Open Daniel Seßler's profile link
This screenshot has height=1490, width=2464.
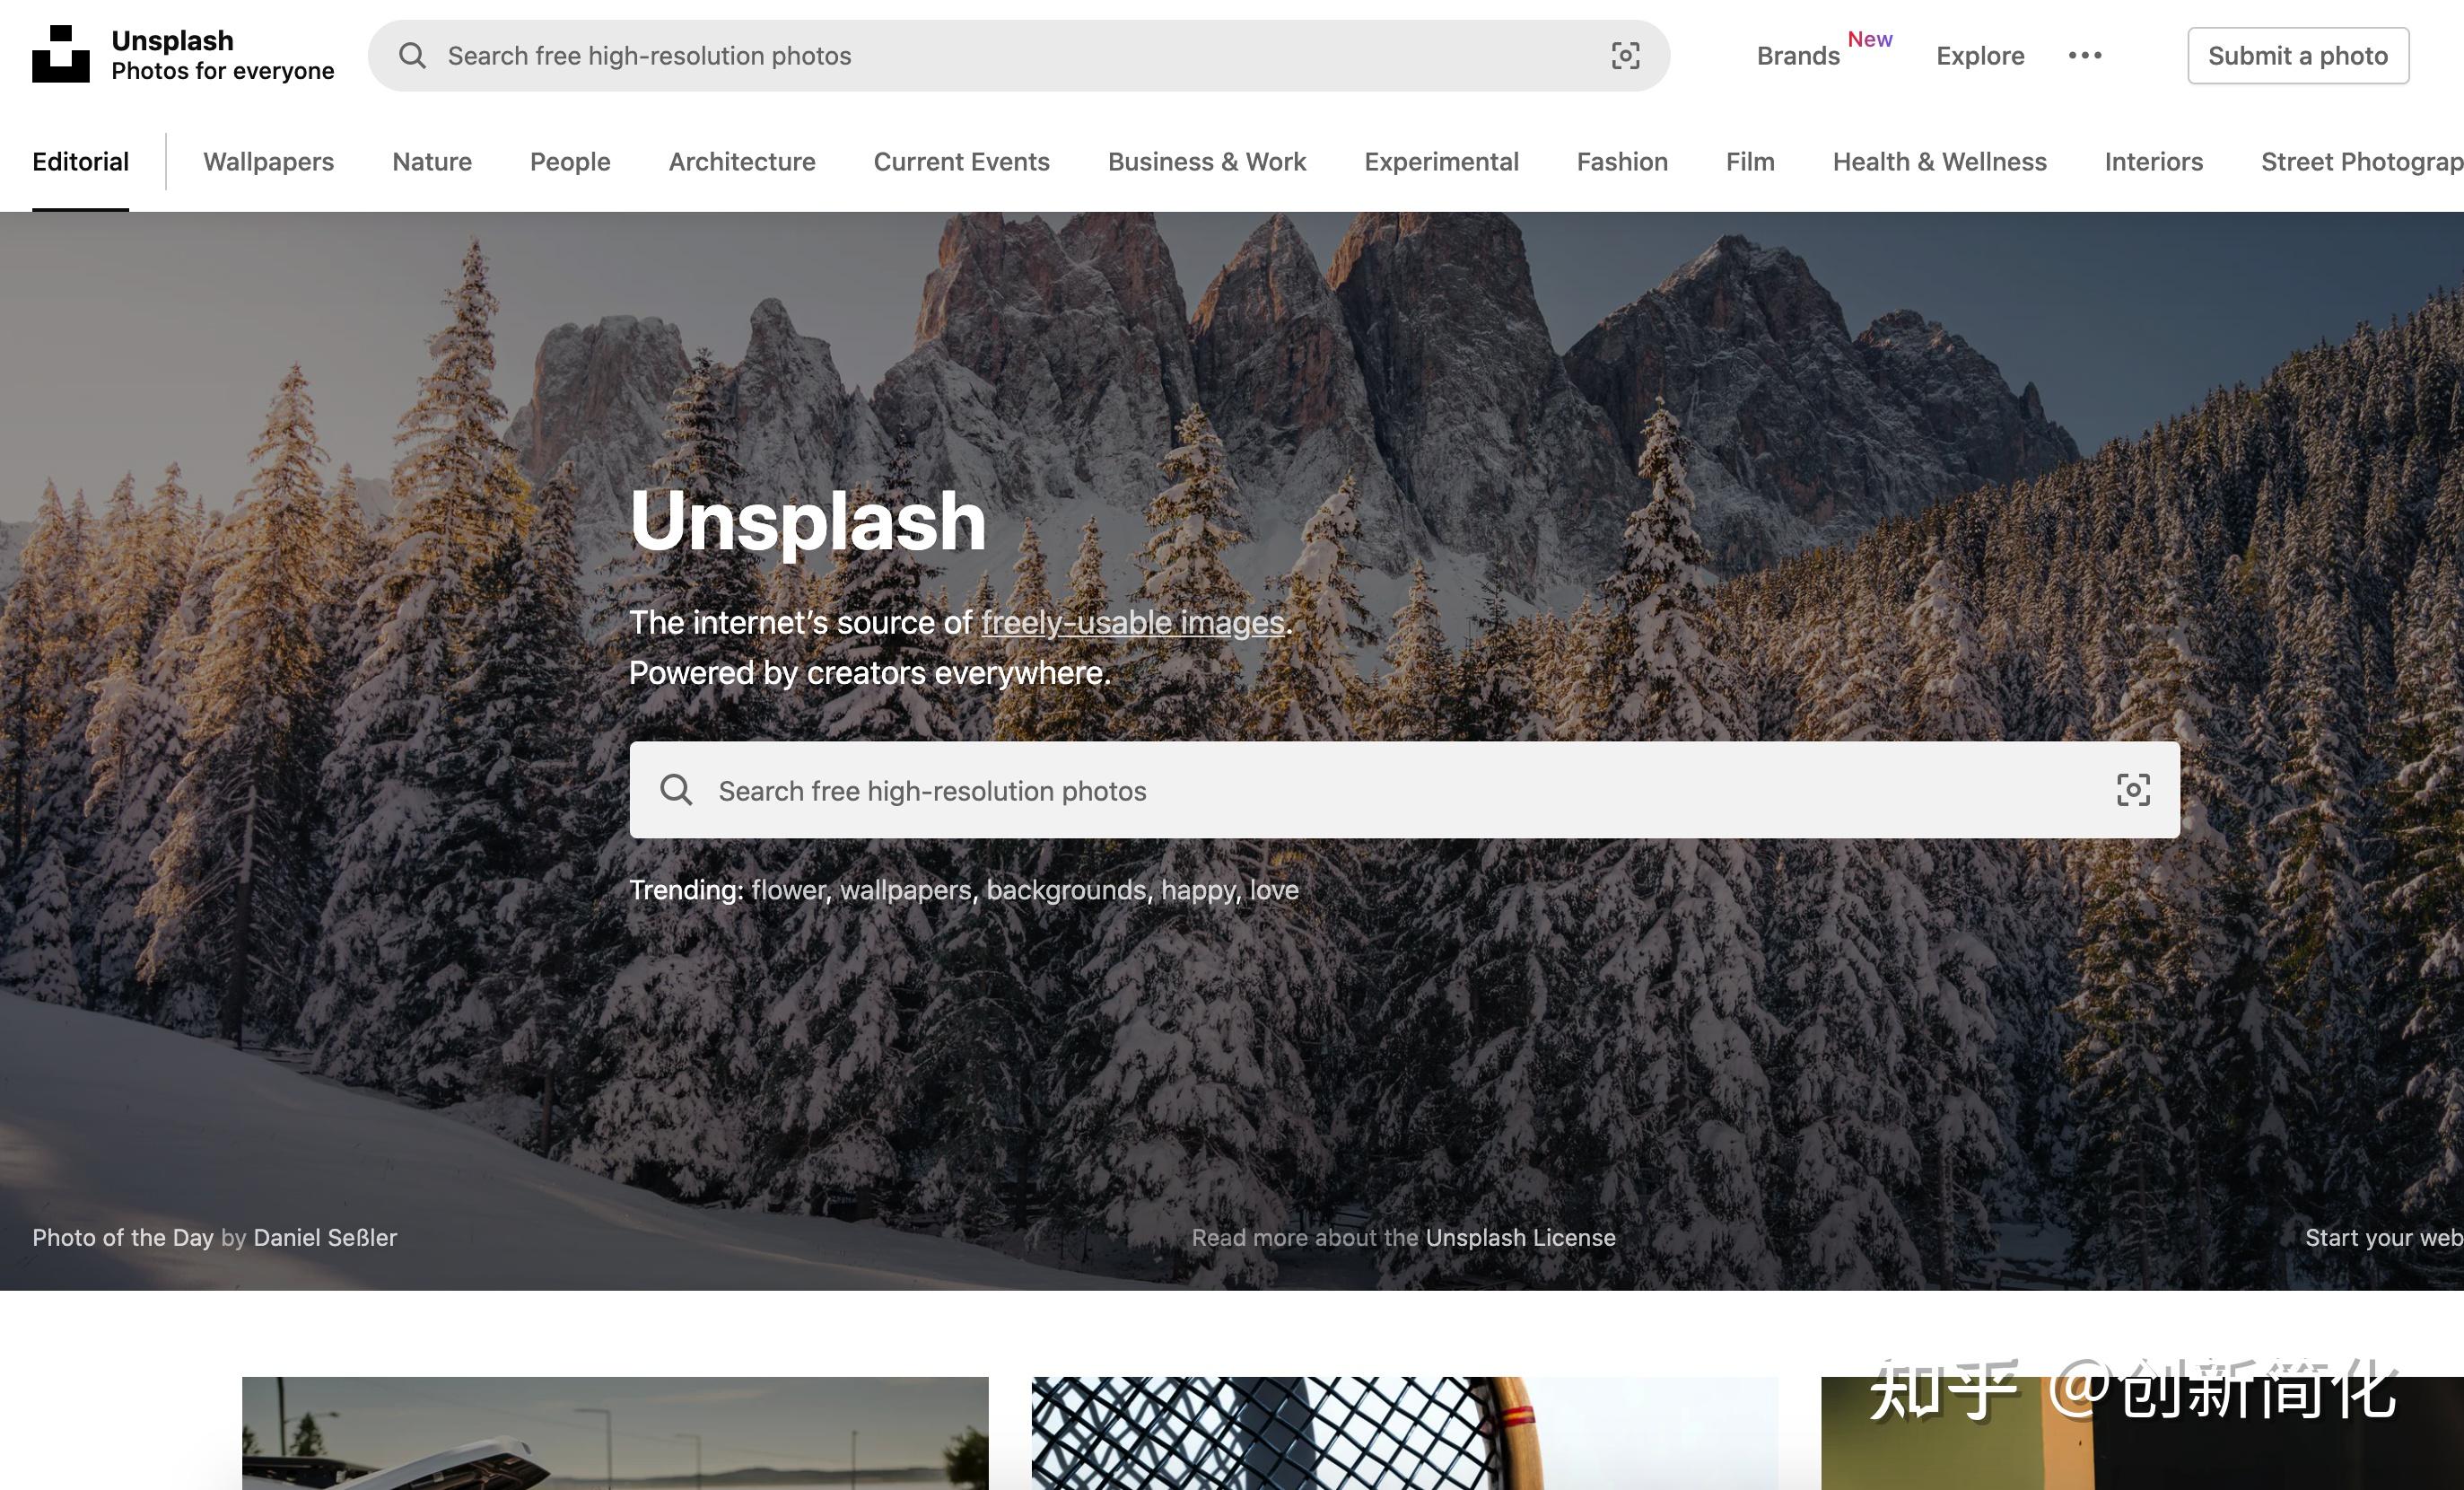coord(324,1237)
